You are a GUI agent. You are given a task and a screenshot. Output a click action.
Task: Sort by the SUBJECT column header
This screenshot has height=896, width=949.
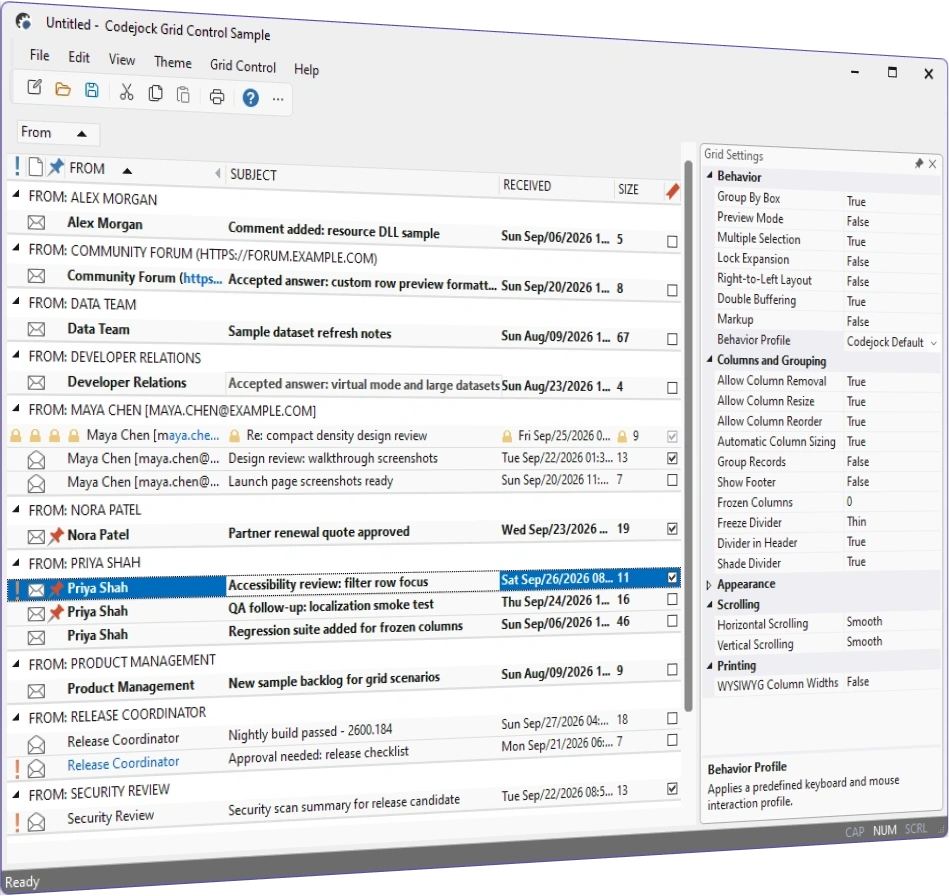(362, 178)
